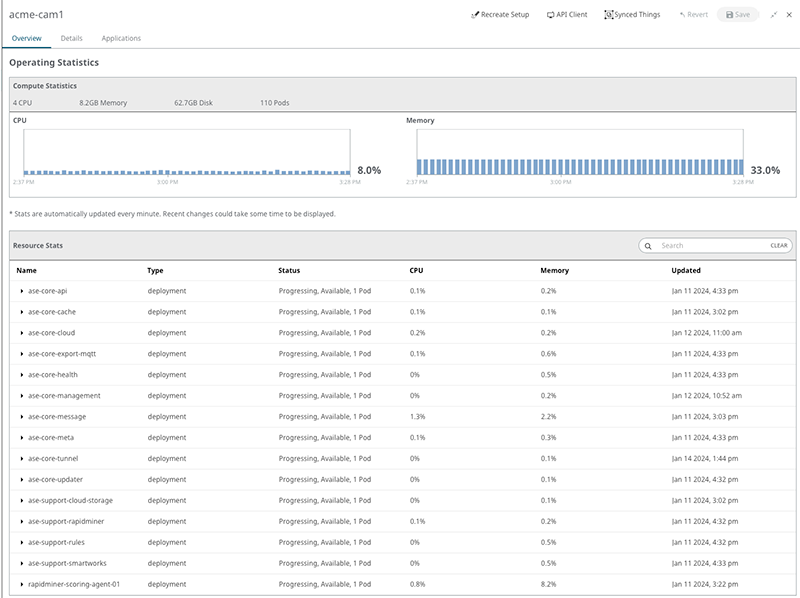The width and height of the screenshot is (800, 598).
Task: Sort by the Name column header
Action: coord(26,270)
